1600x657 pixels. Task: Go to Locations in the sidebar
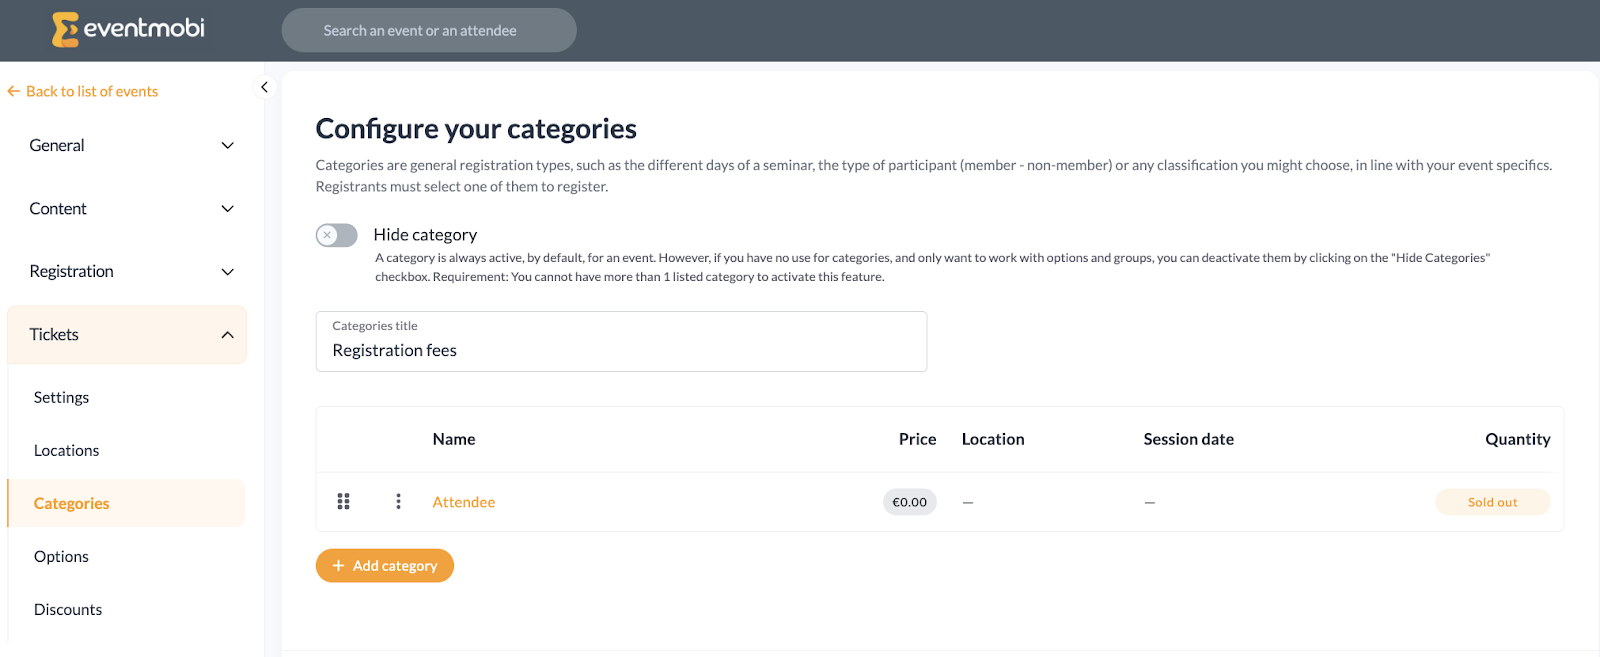tap(66, 450)
